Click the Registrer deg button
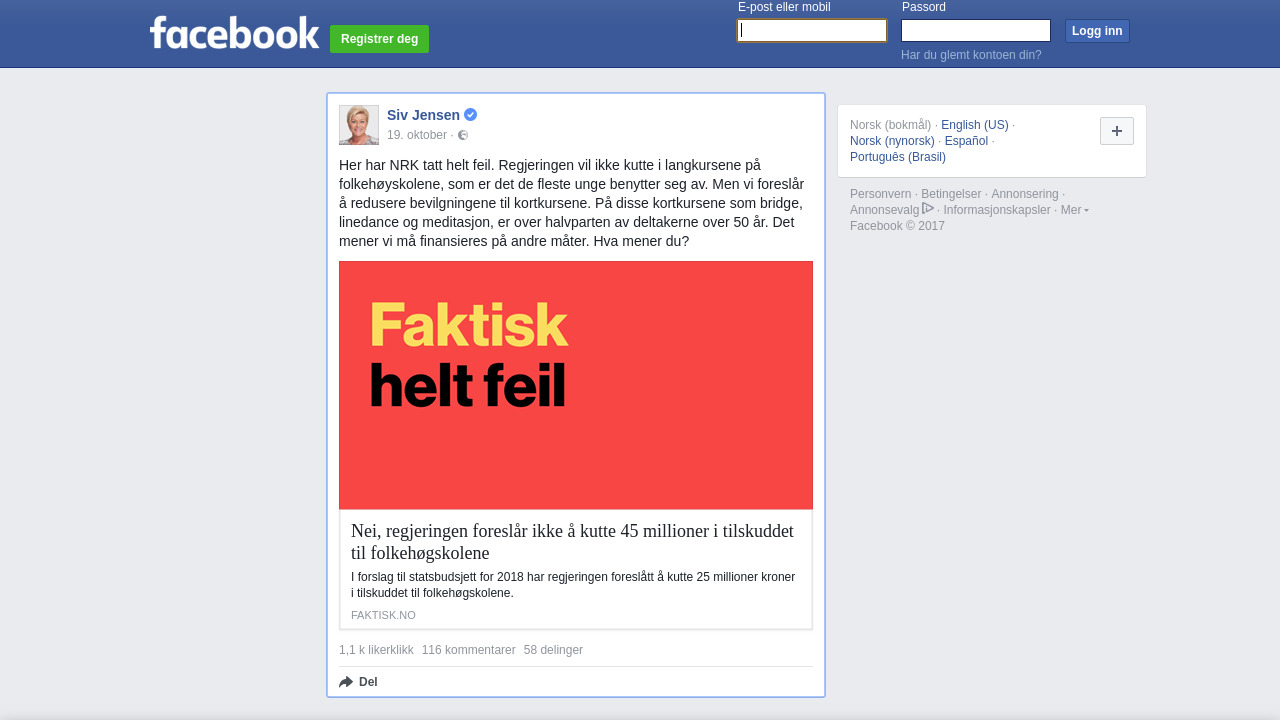1280x720 pixels. click(379, 39)
